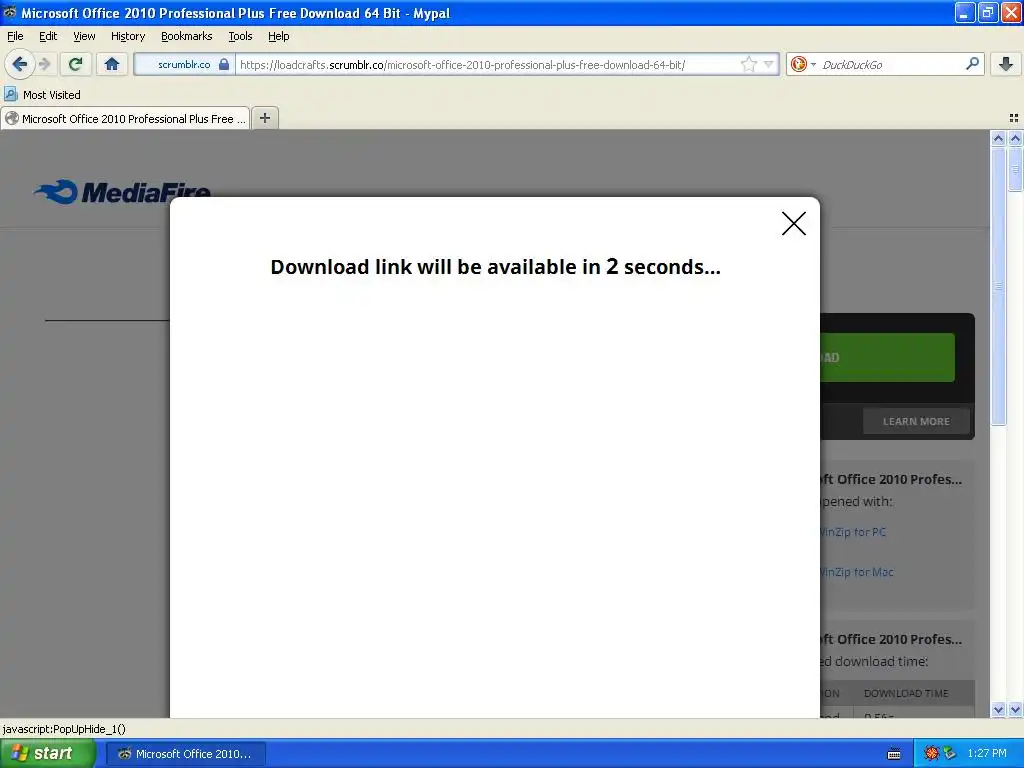Open the WinZip for PC link
Screen dimensions: 1024x768
[x=853, y=532]
